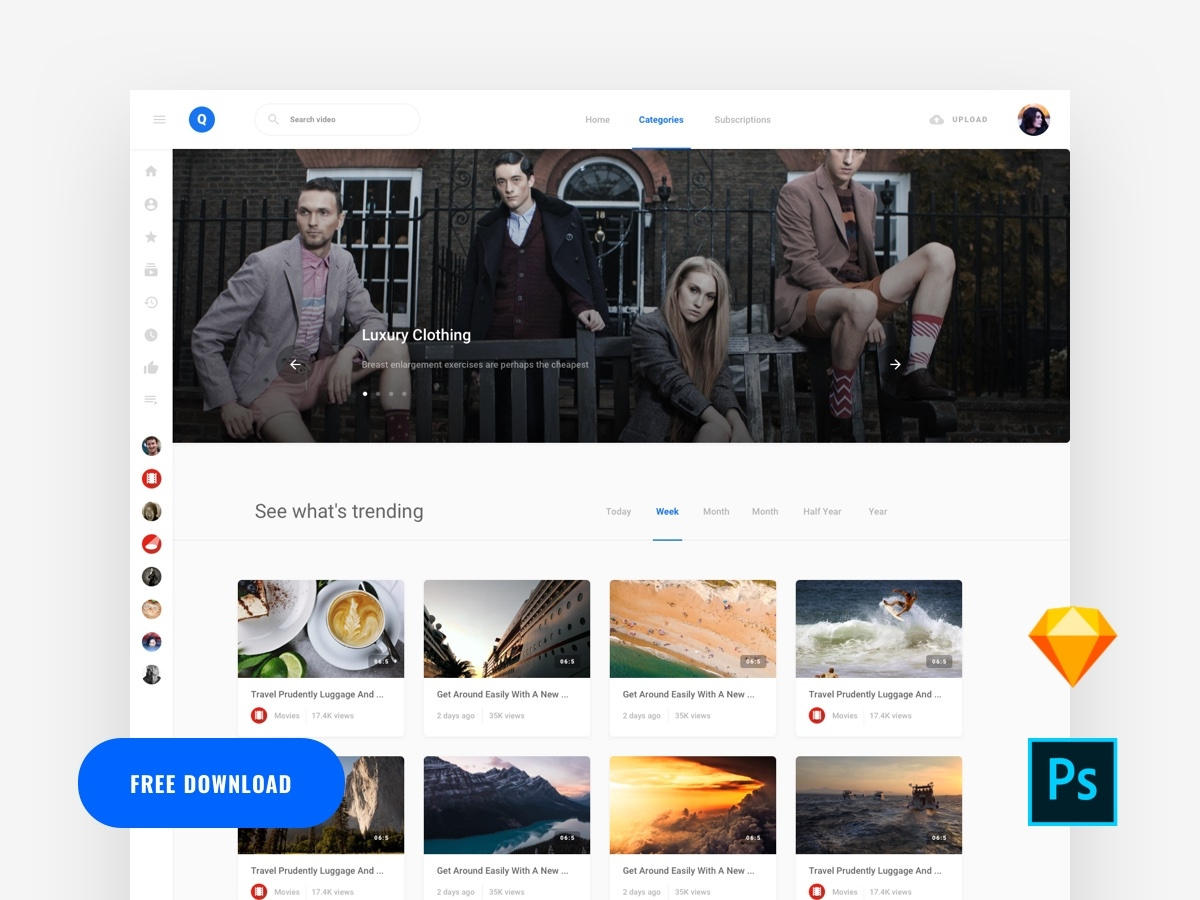1200x900 pixels.
Task: Click the Home icon in the left sidebar
Action: click(151, 171)
